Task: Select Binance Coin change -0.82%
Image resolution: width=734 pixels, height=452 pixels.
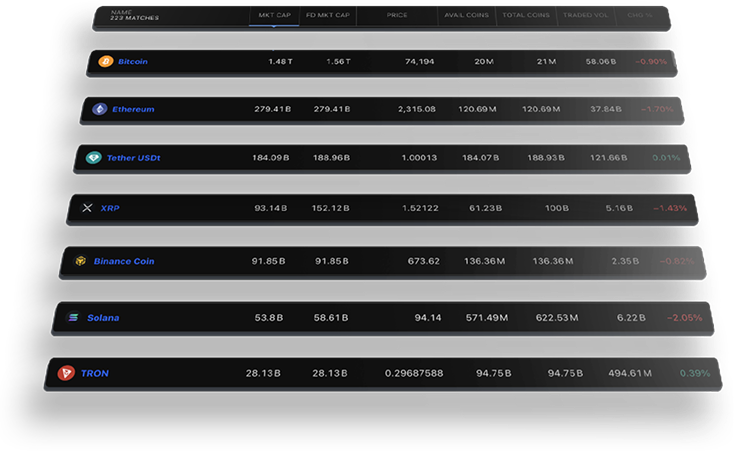Action: pyautogui.click(x=677, y=261)
